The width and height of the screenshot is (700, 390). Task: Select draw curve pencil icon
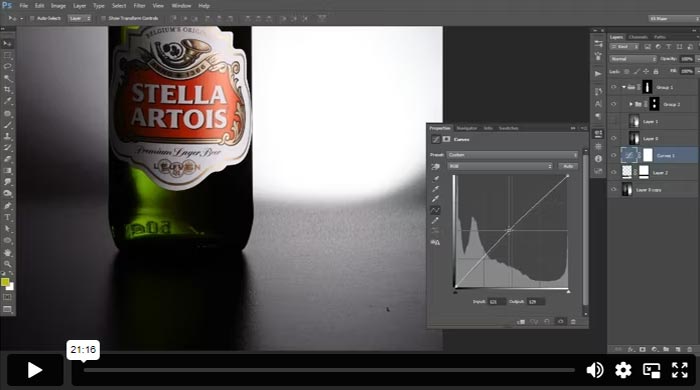coord(435,220)
